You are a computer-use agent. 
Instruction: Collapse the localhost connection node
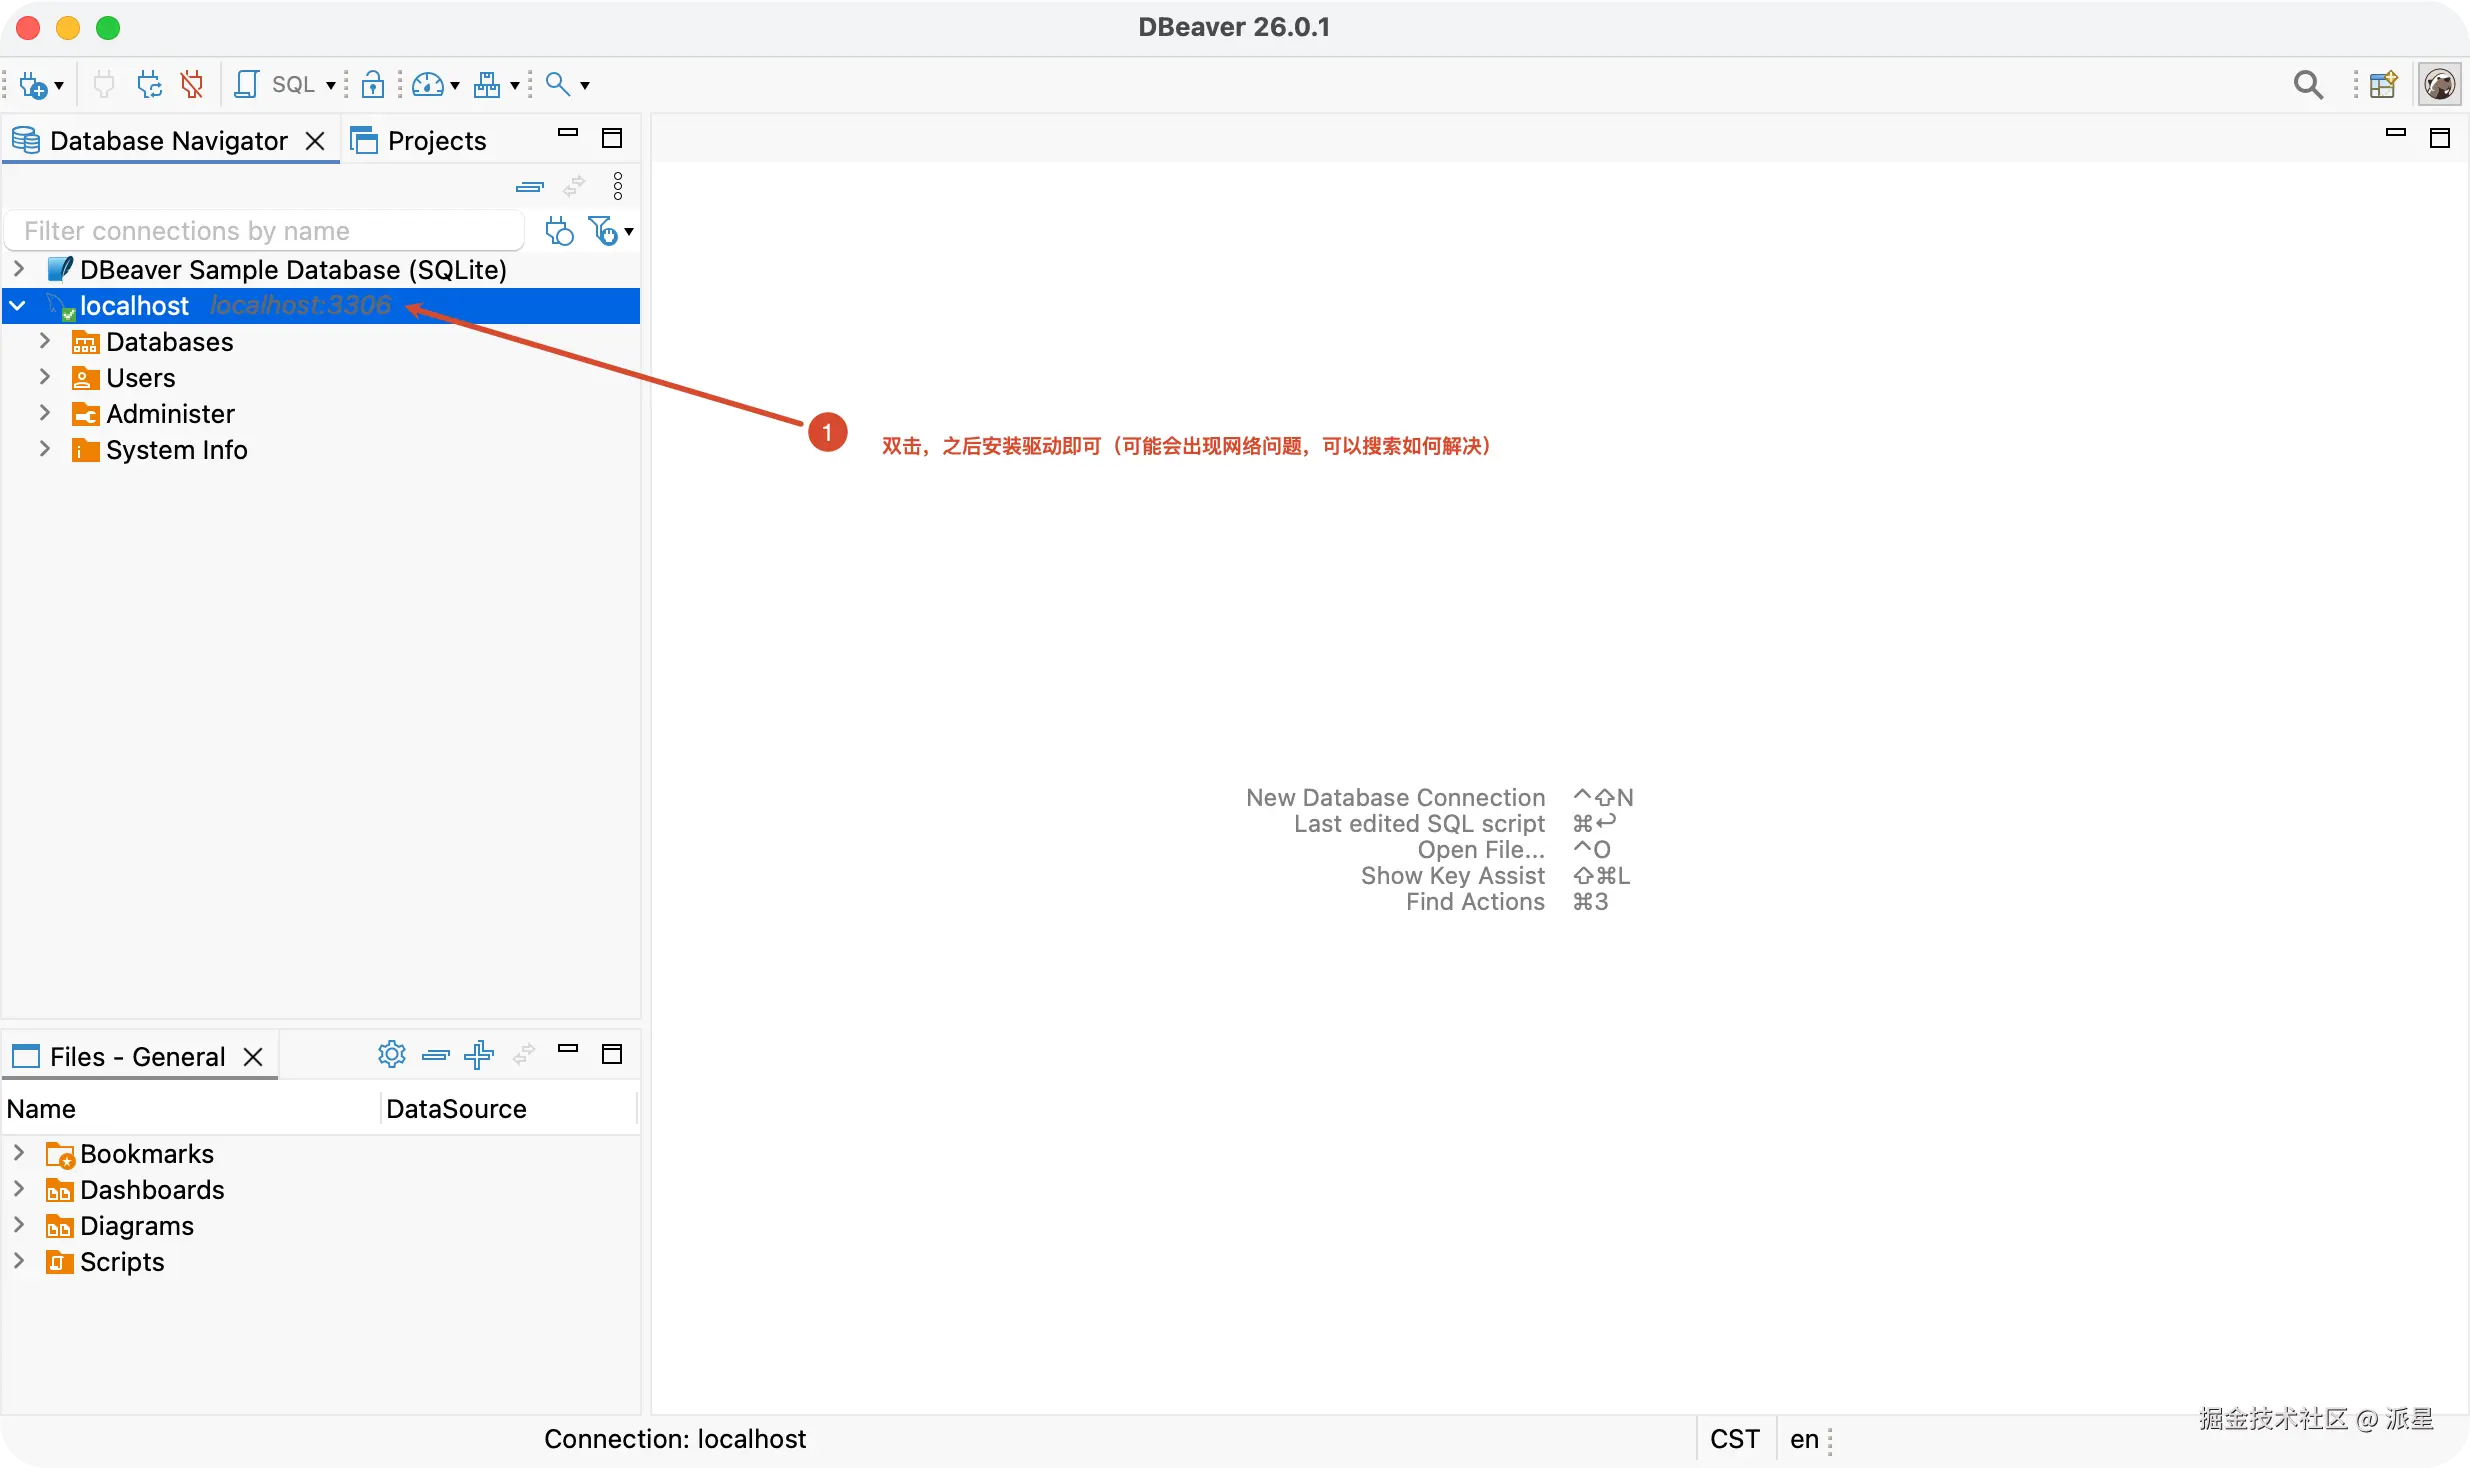[18, 306]
